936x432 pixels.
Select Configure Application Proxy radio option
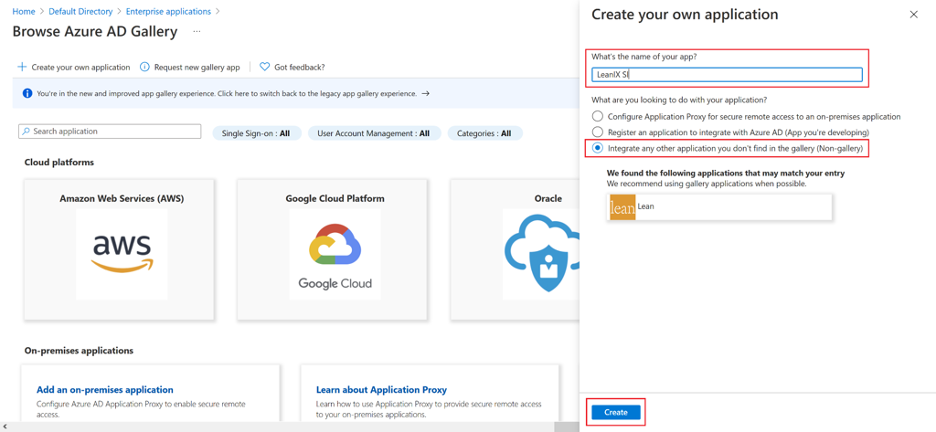click(597, 116)
